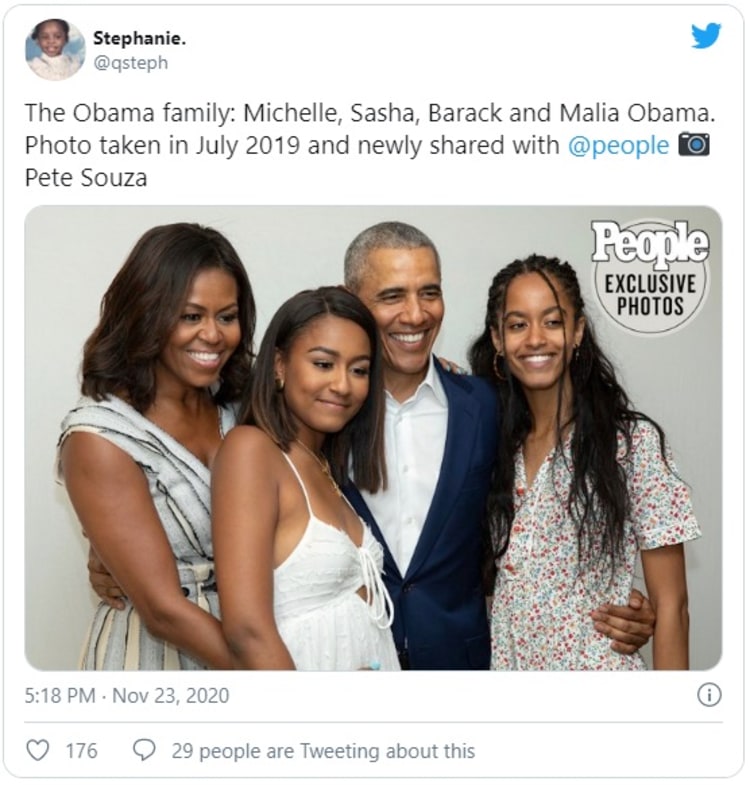The width and height of the screenshot is (750, 785).
Task: Open Stephanie's profile avatar
Action: click(55, 50)
